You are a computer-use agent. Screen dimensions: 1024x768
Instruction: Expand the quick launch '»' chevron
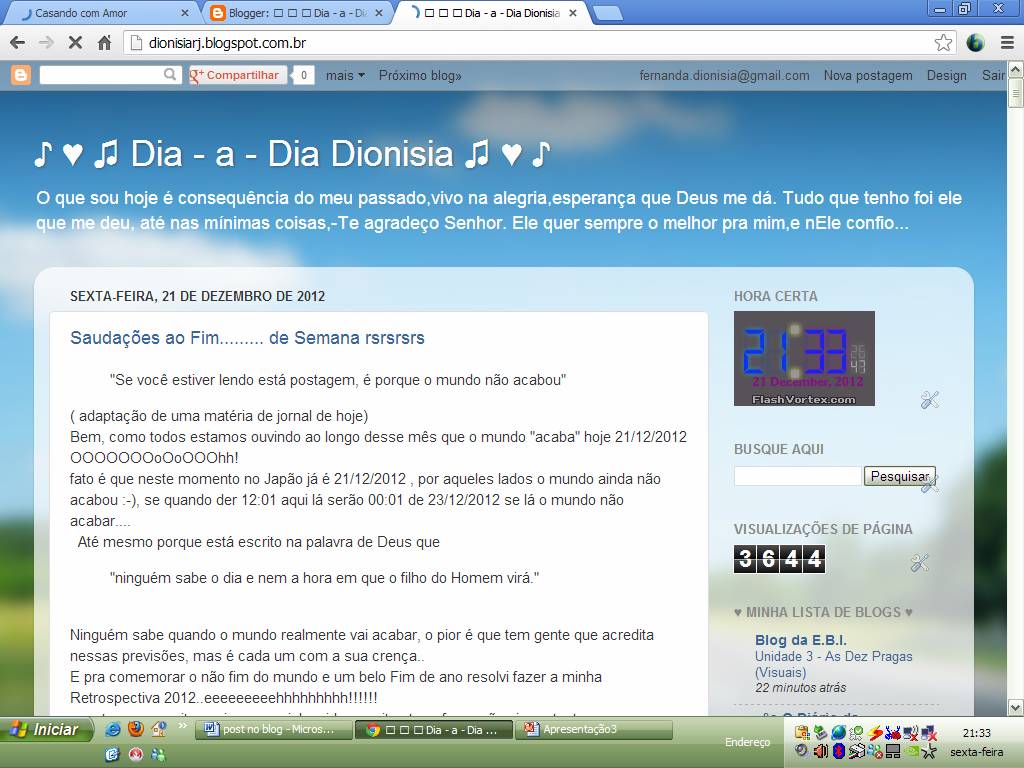[x=182, y=726]
